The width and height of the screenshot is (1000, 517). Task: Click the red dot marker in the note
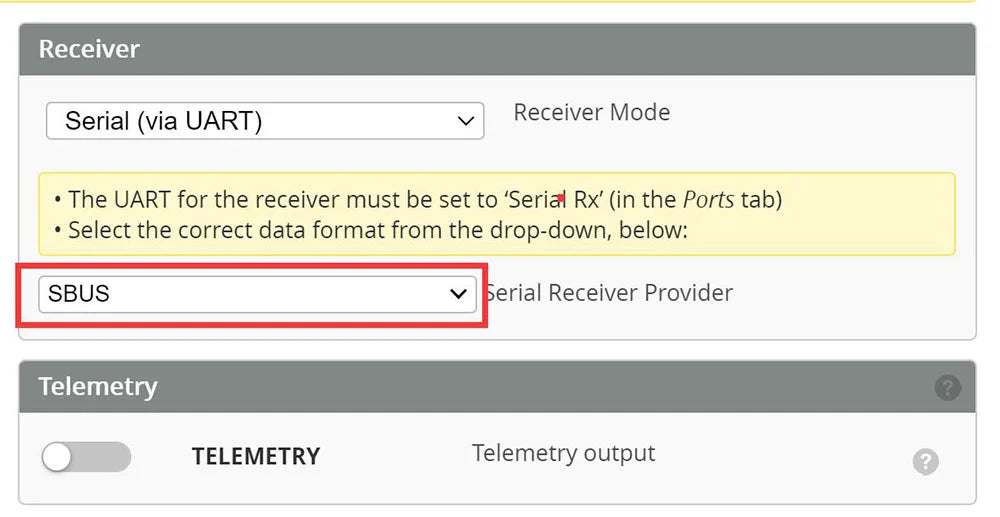pos(561,198)
